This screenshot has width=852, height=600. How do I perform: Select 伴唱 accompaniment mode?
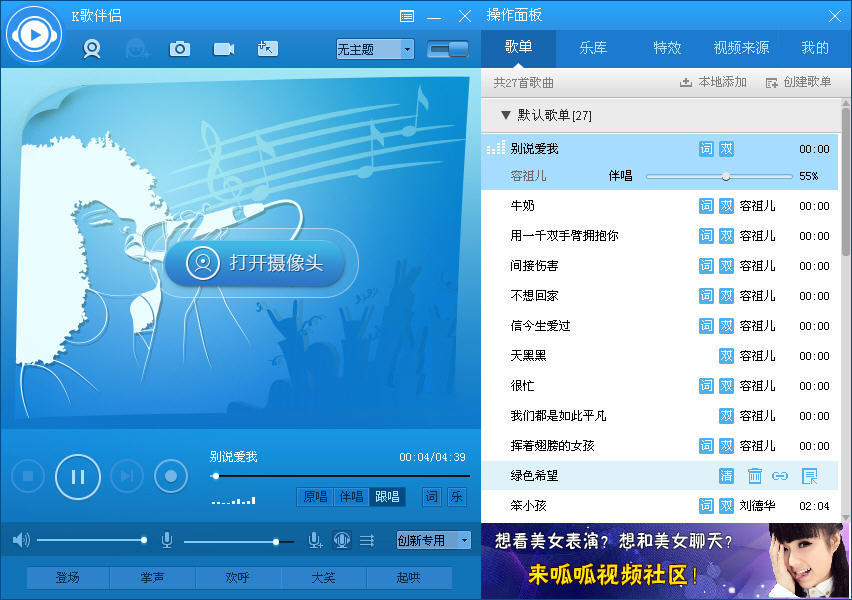pos(351,496)
